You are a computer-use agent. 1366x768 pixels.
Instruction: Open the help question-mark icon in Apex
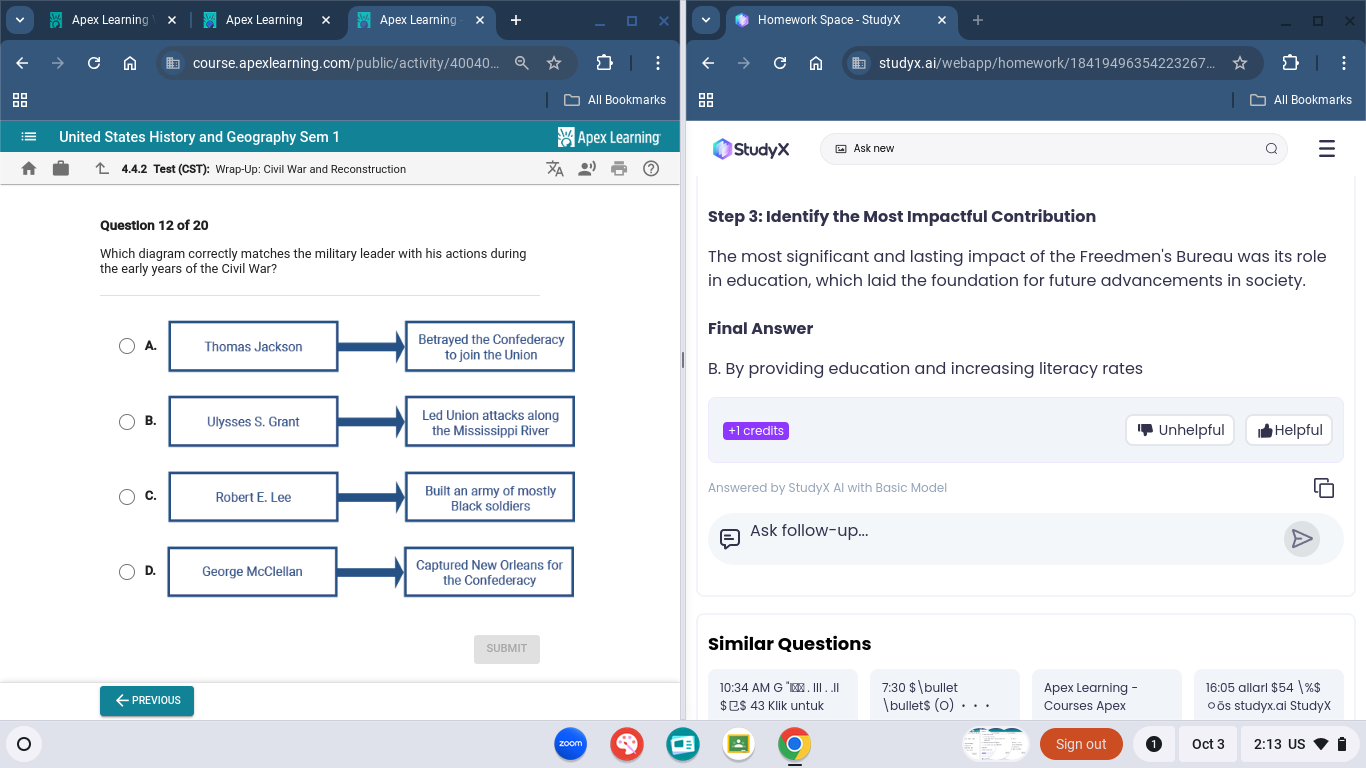[x=651, y=169]
